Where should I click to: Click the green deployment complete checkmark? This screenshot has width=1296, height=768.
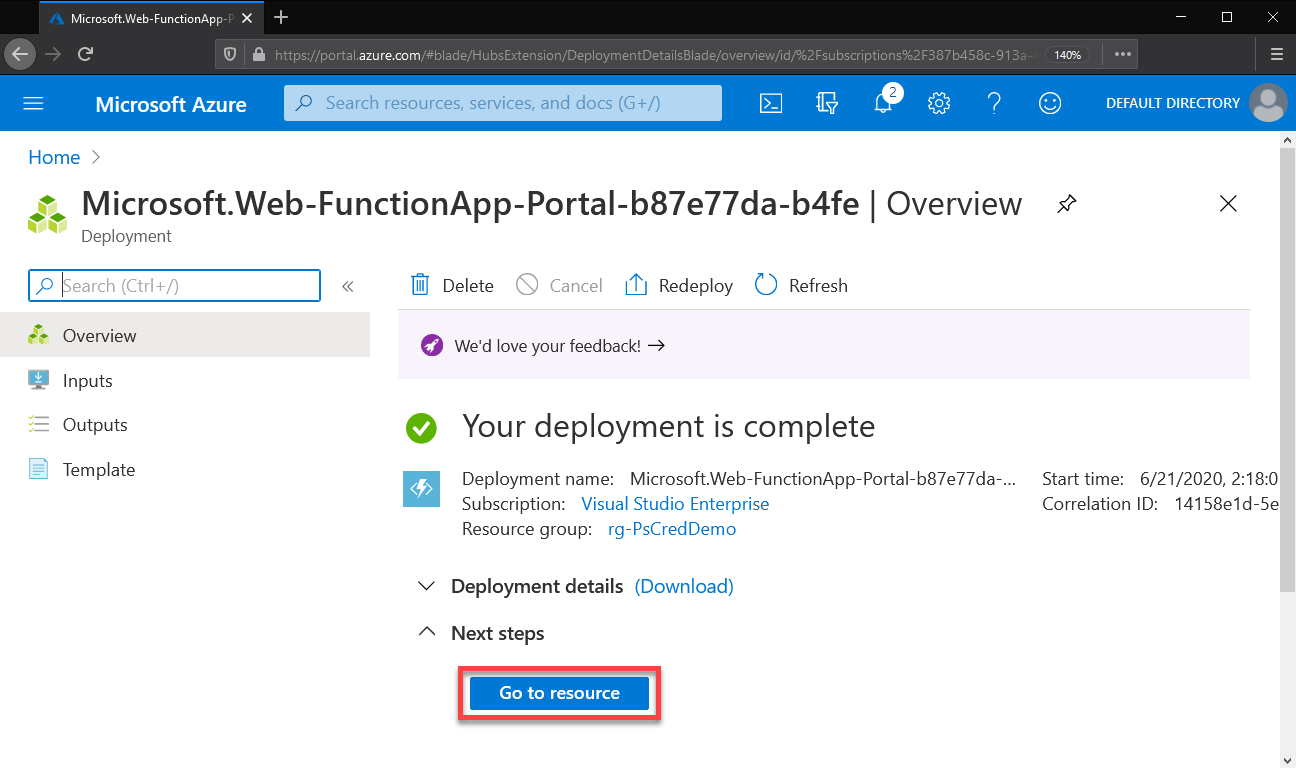(421, 428)
